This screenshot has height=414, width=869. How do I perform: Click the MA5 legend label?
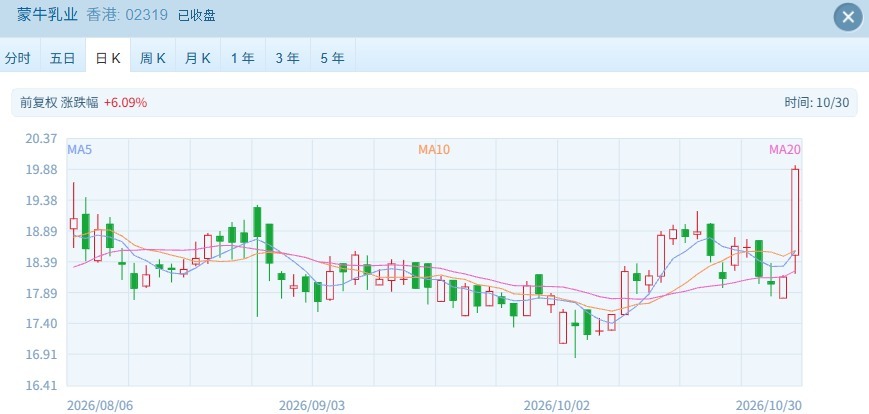[79, 149]
